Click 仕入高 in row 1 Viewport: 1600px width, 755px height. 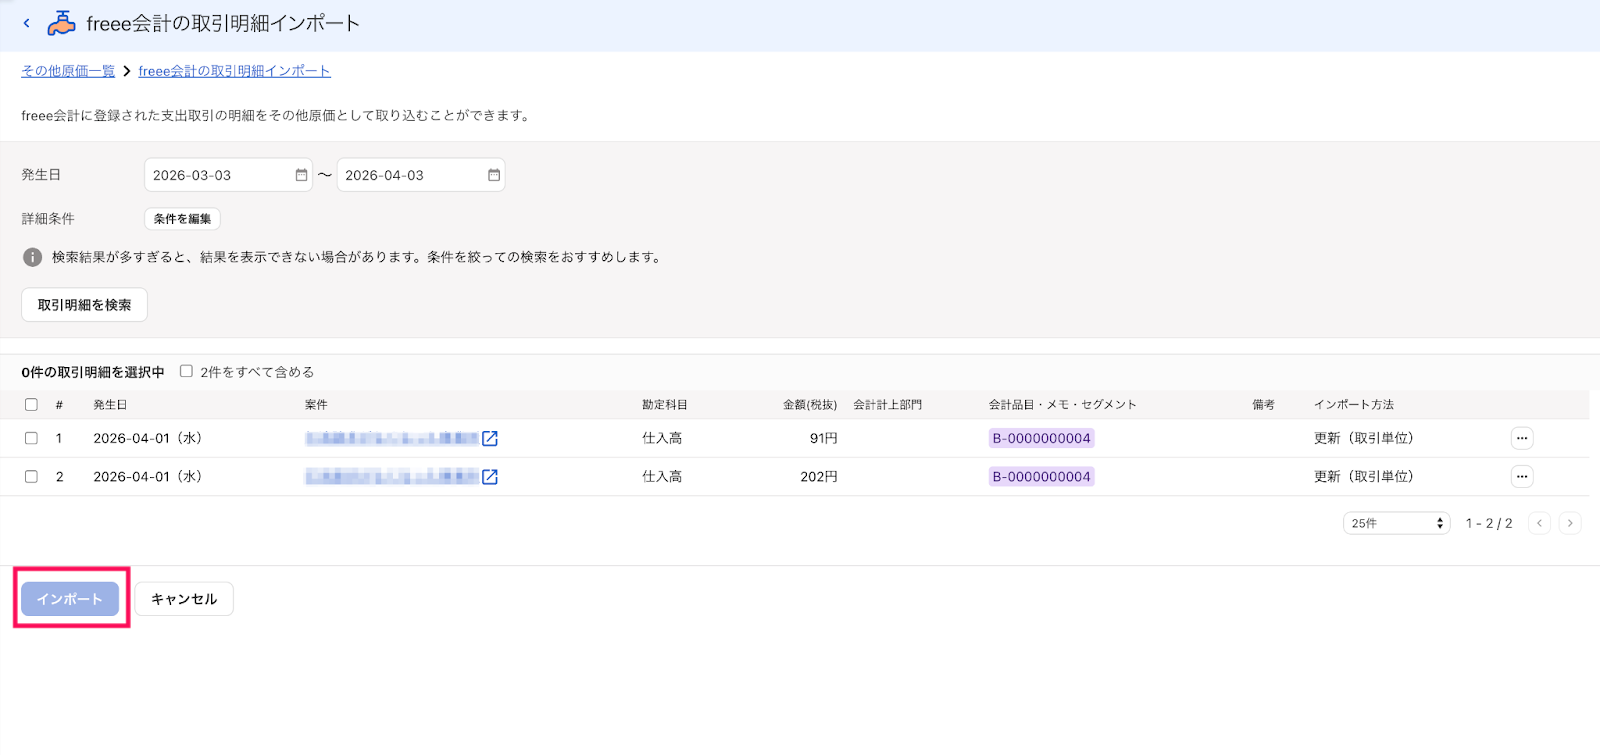(662, 438)
